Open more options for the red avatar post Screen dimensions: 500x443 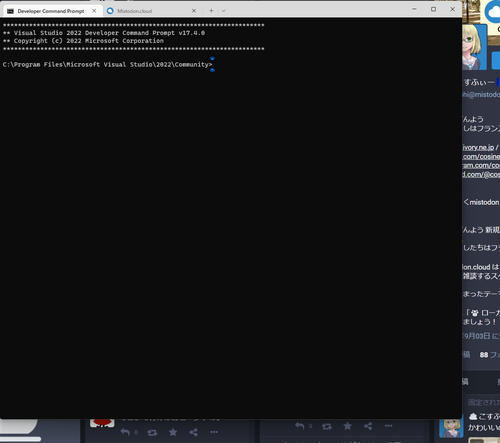pos(214,432)
